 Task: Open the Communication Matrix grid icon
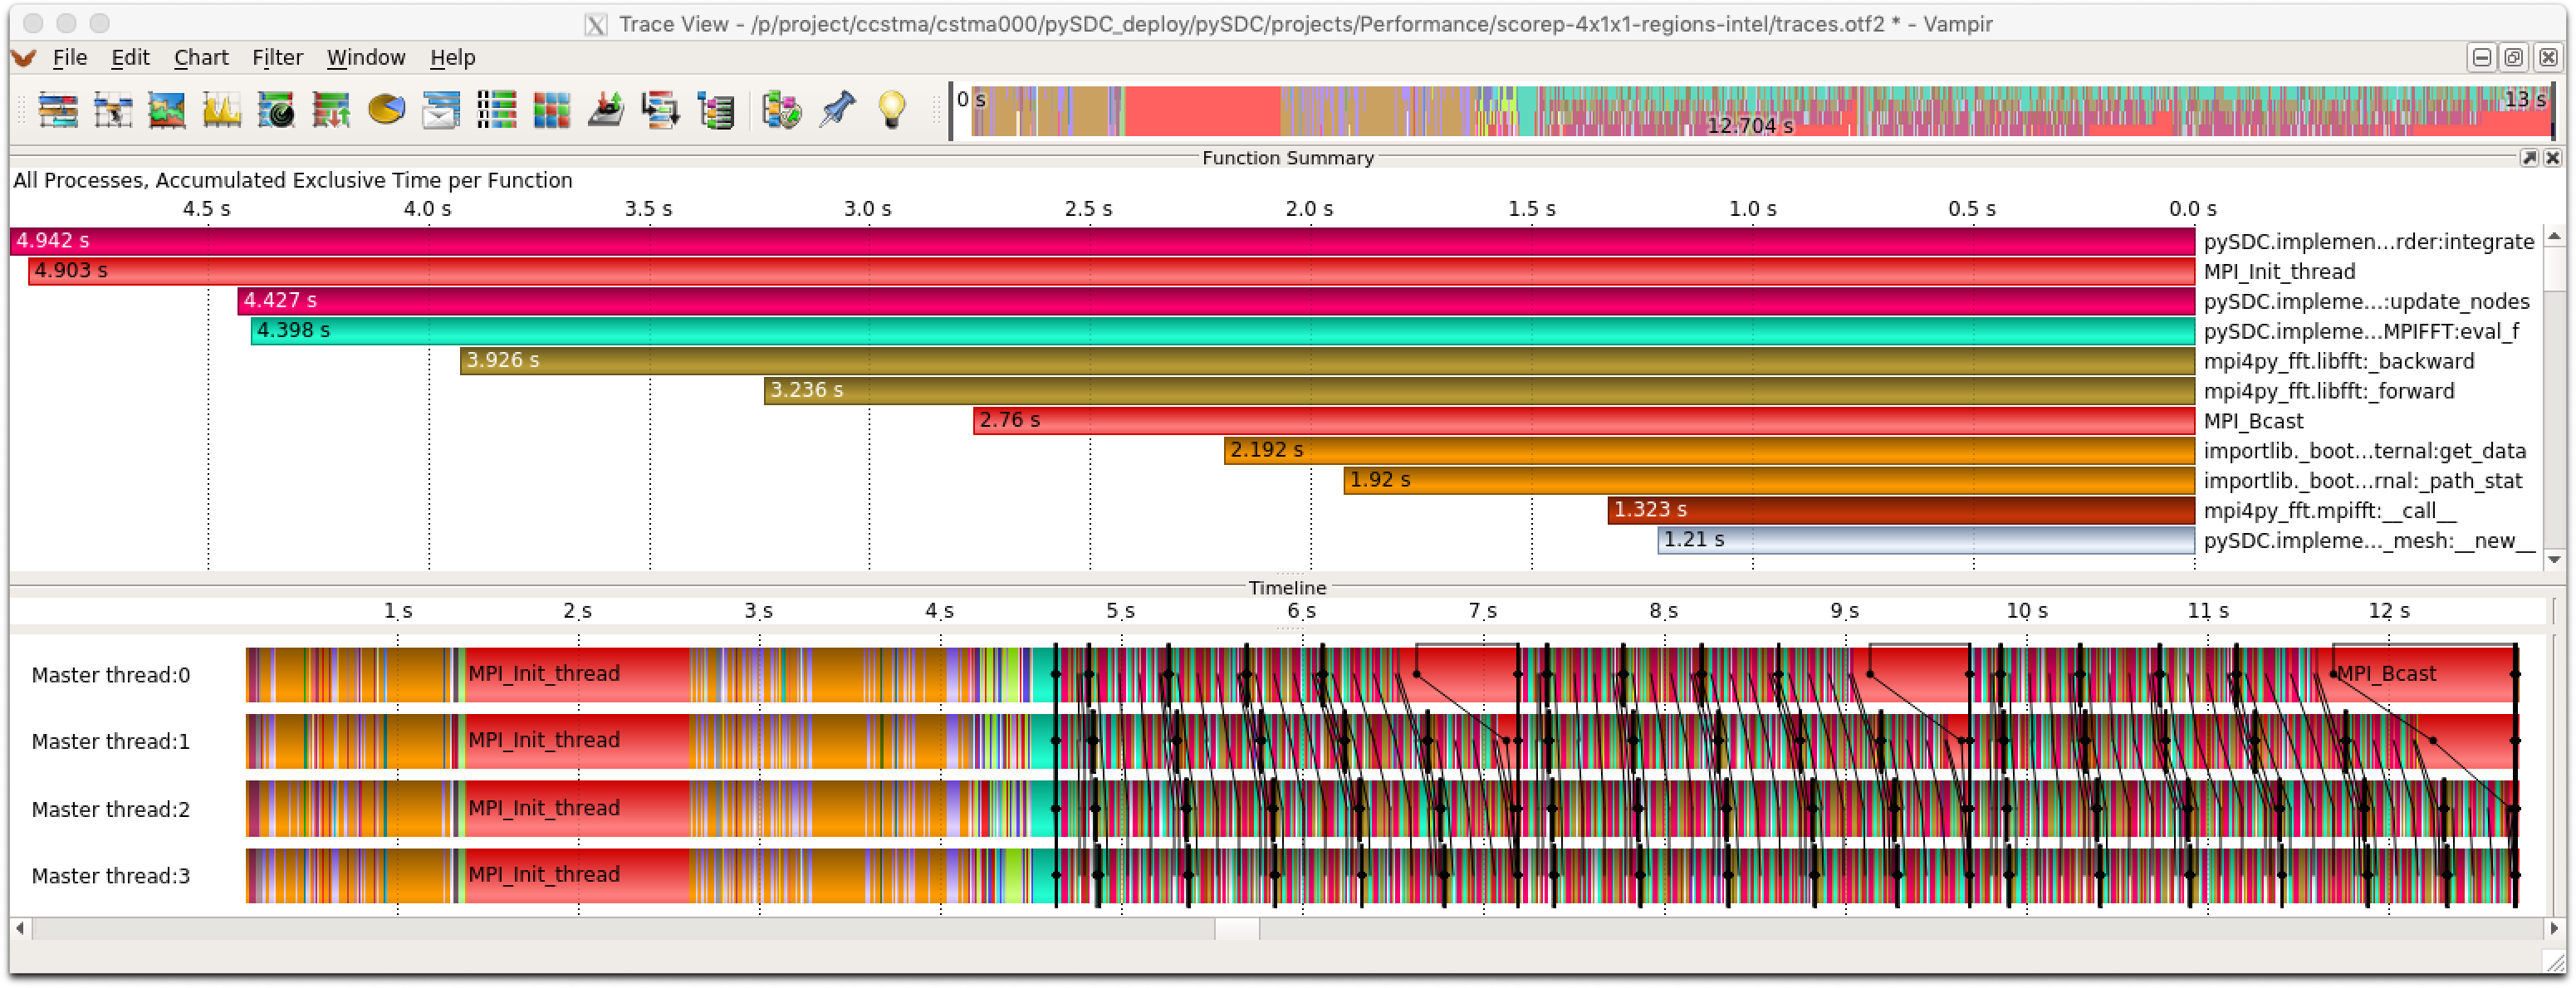551,110
